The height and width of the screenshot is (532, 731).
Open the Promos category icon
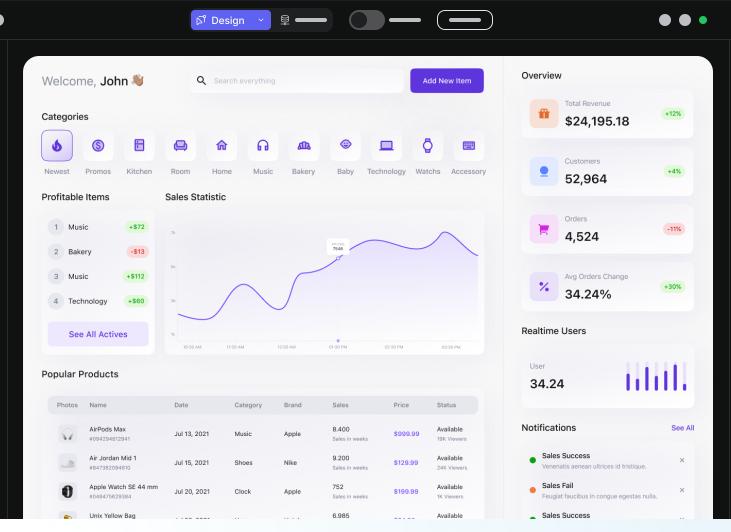point(98,146)
